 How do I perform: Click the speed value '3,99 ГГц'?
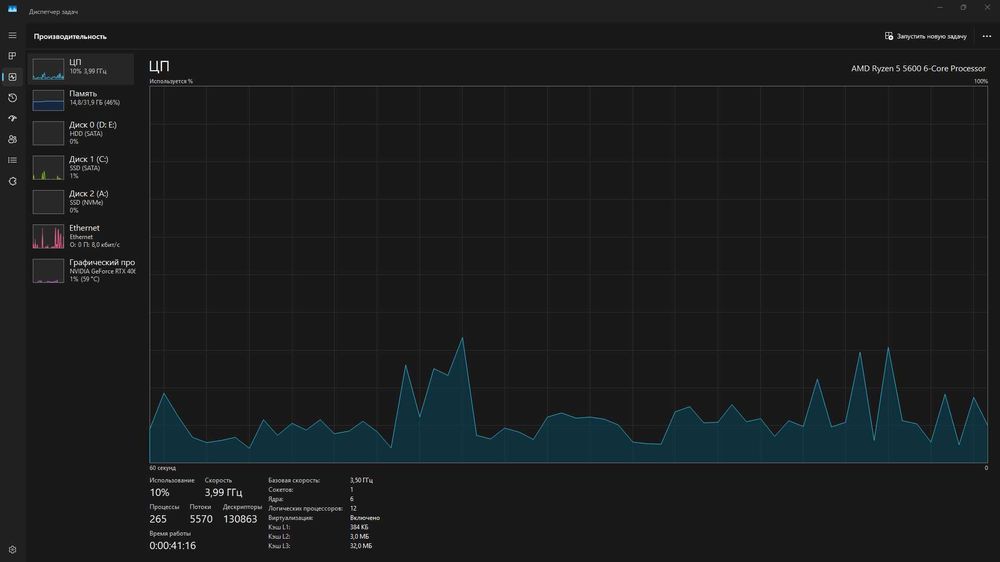click(223, 492)
